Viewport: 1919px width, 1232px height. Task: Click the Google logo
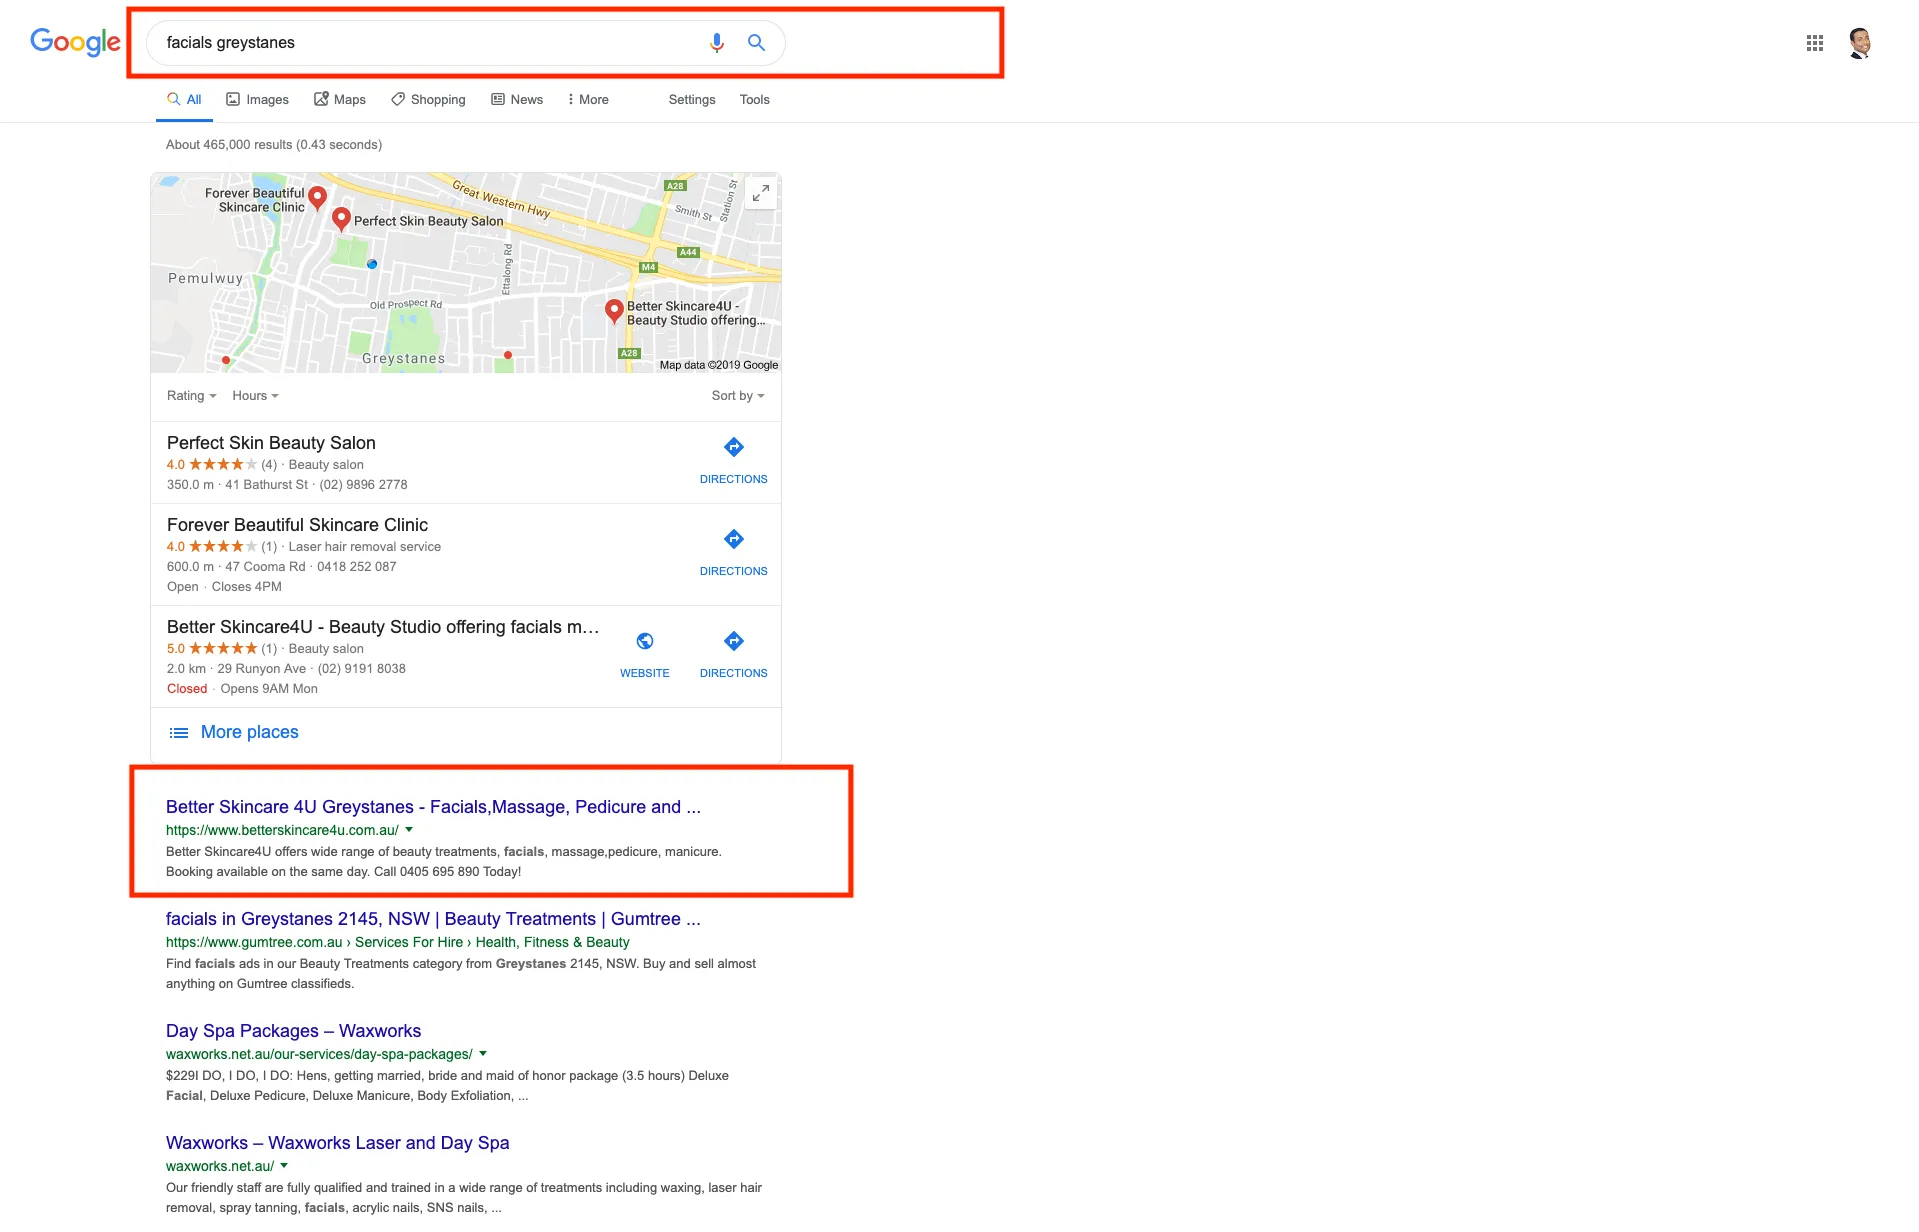point(75,42)
